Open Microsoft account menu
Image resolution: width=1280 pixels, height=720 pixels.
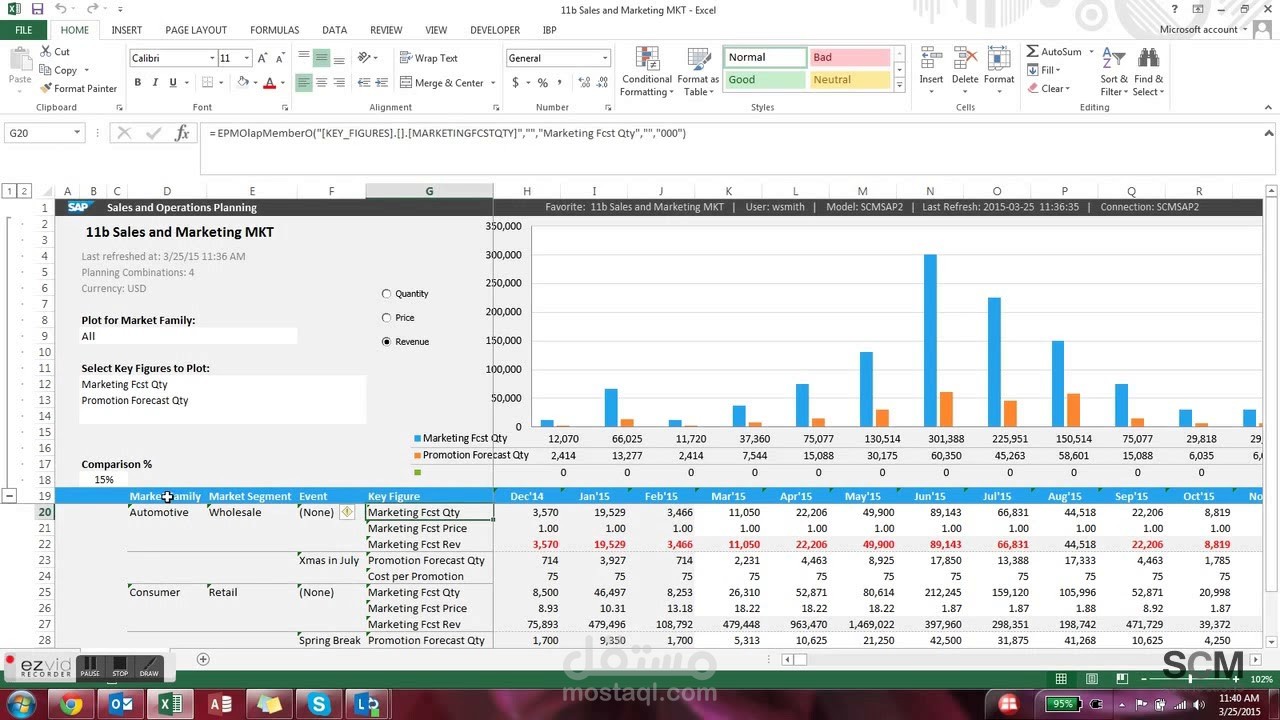click(1203, 30)
